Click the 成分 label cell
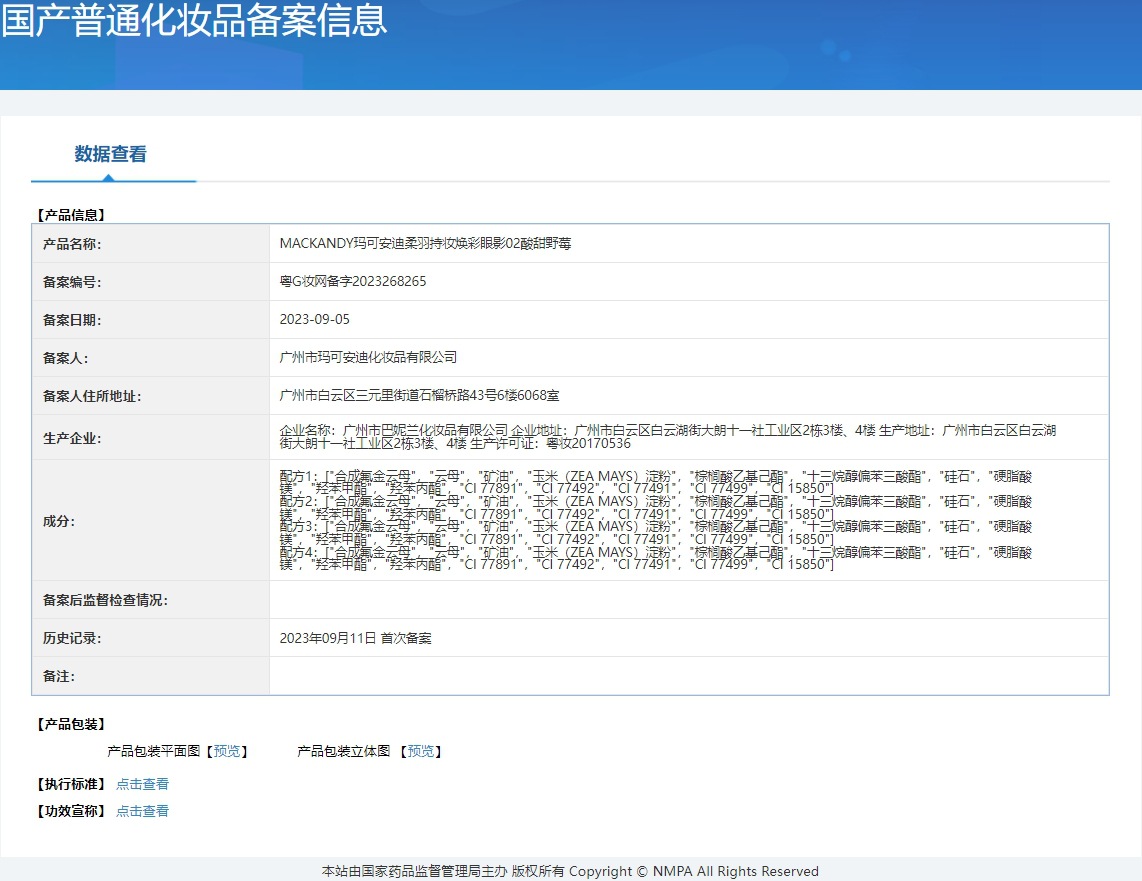 151,521
